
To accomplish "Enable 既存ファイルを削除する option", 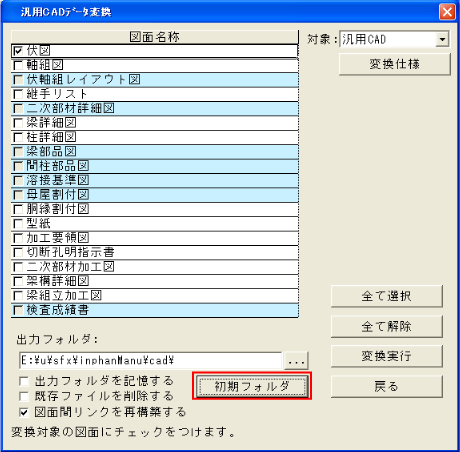I will [x=24, y=396].
